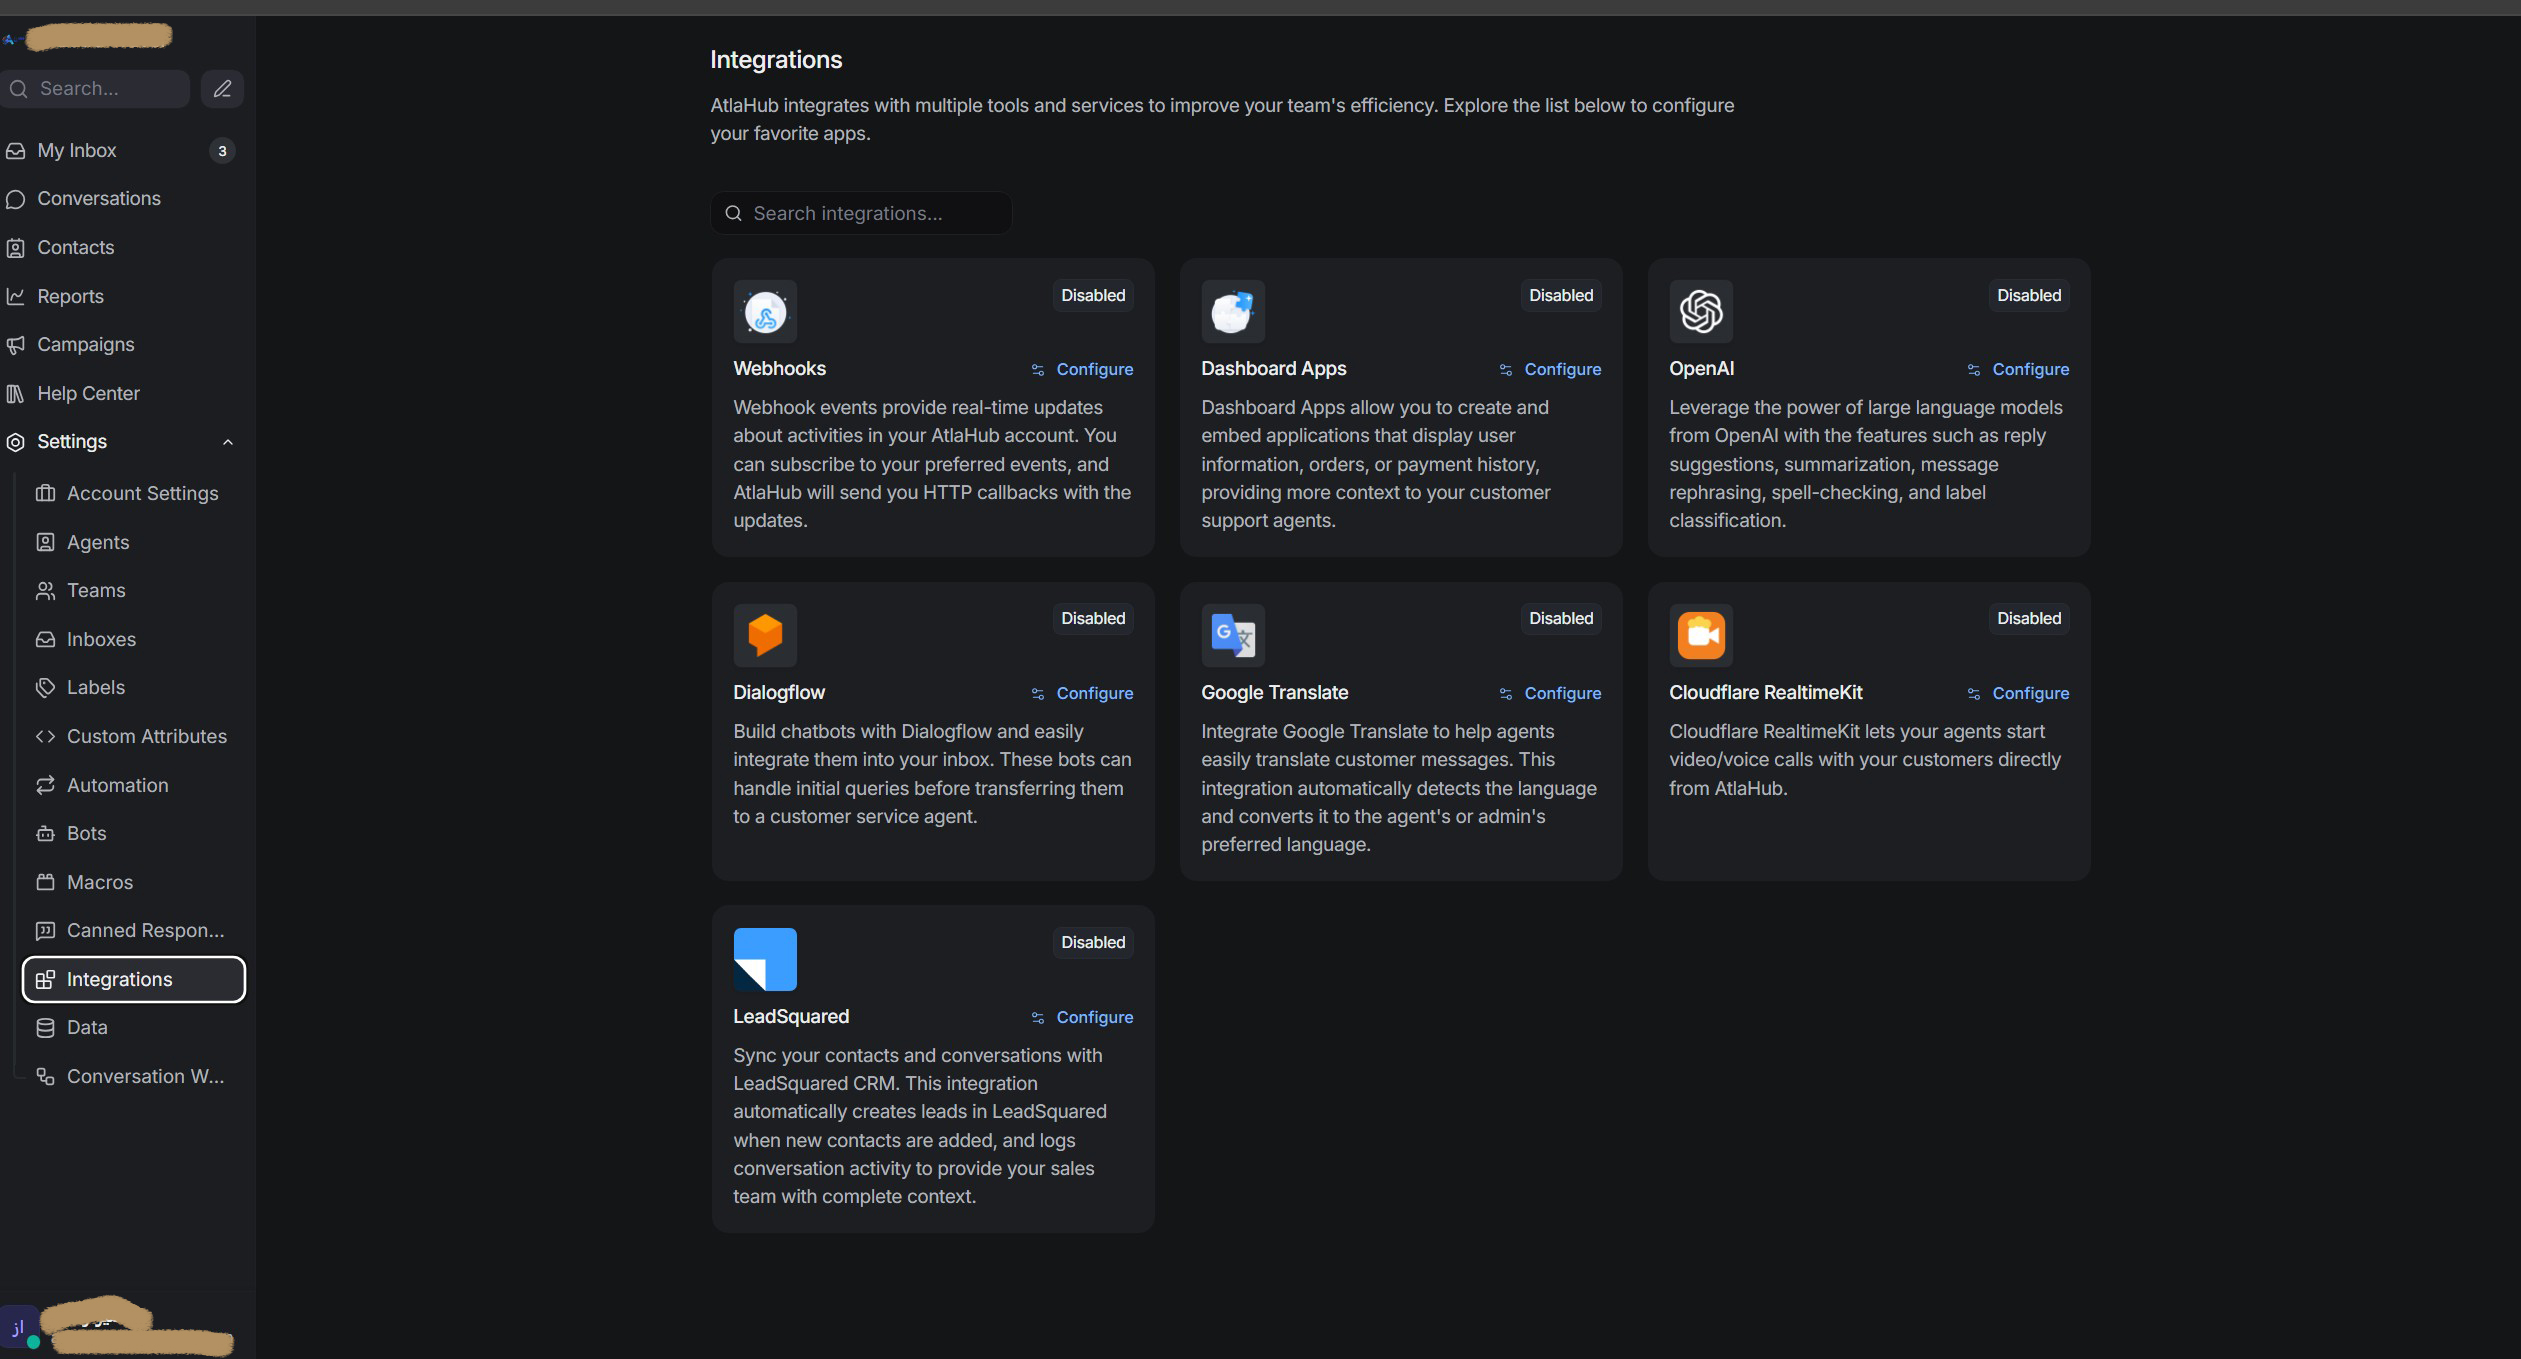Navigate to Reports

pos(120,297)
